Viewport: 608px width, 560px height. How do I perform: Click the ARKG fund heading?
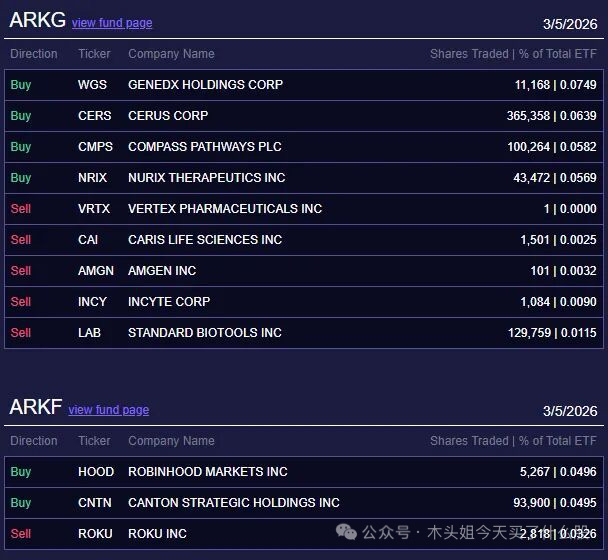[37, 20]
